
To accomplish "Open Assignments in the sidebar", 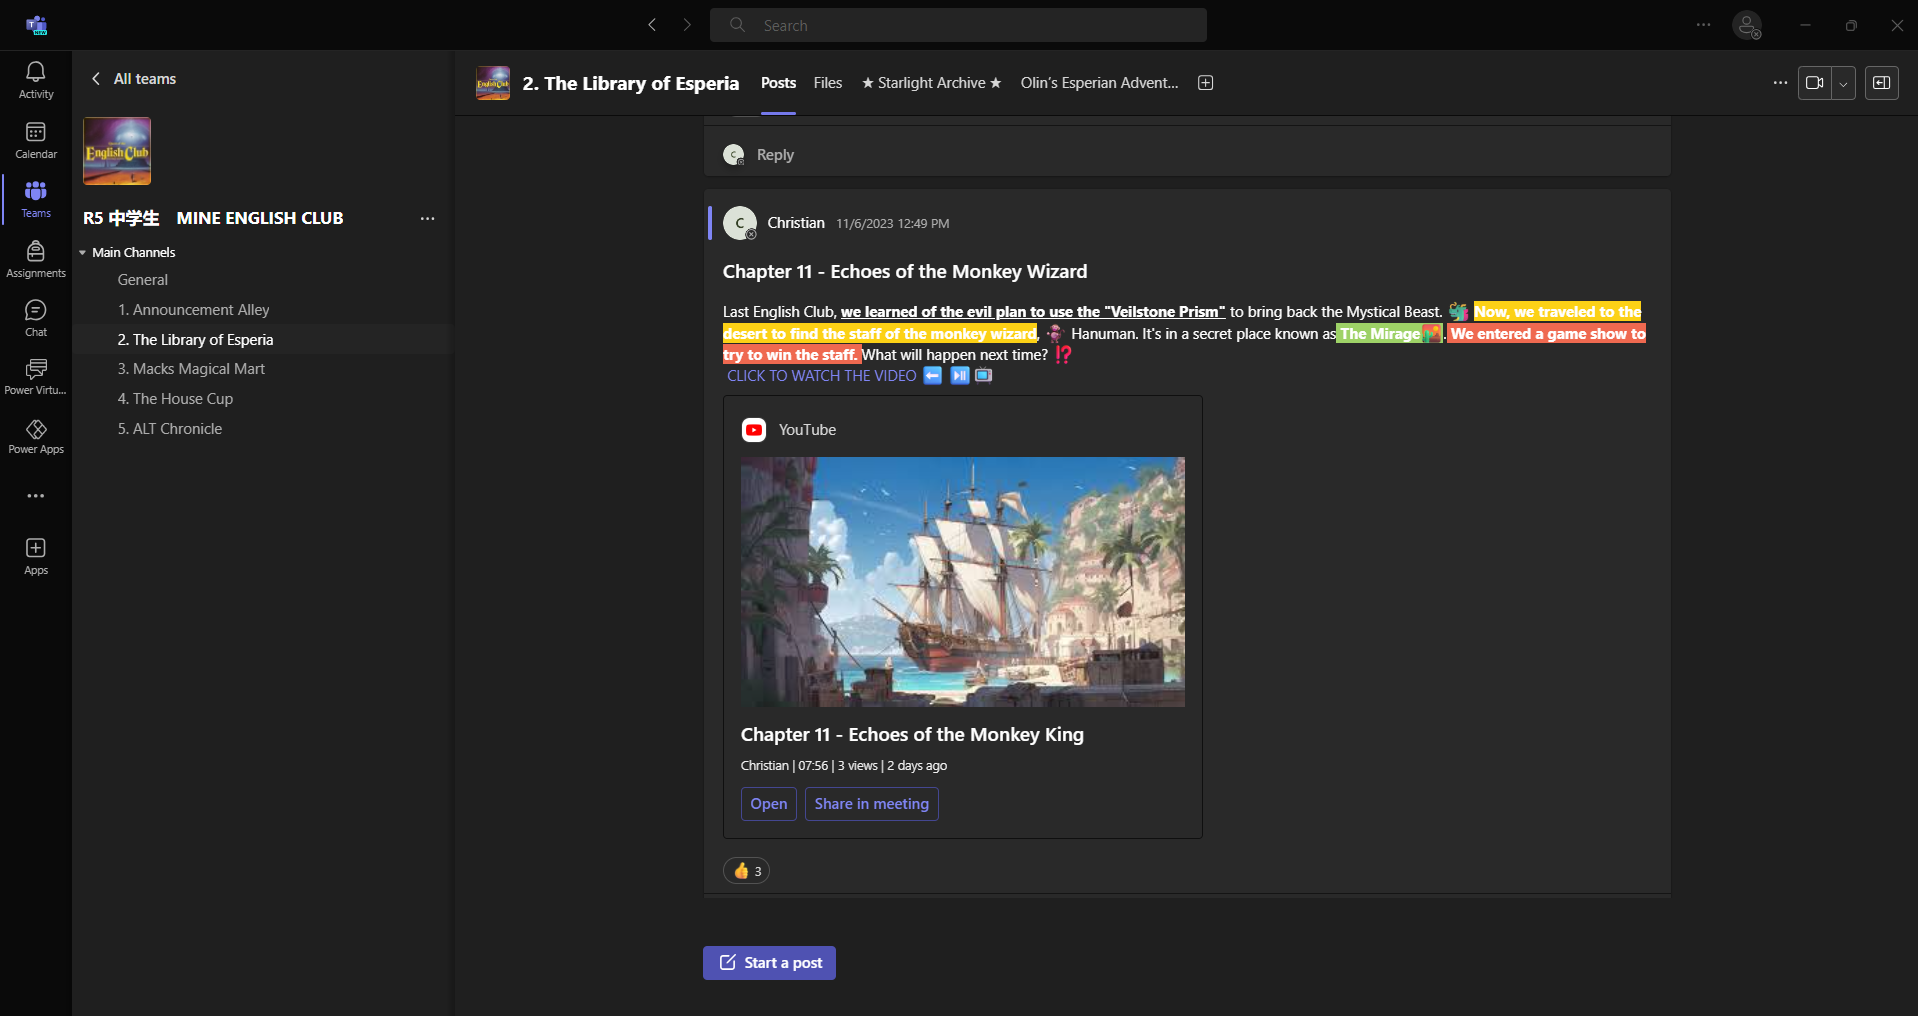I will pyautogui.click(x=36, y=259).
